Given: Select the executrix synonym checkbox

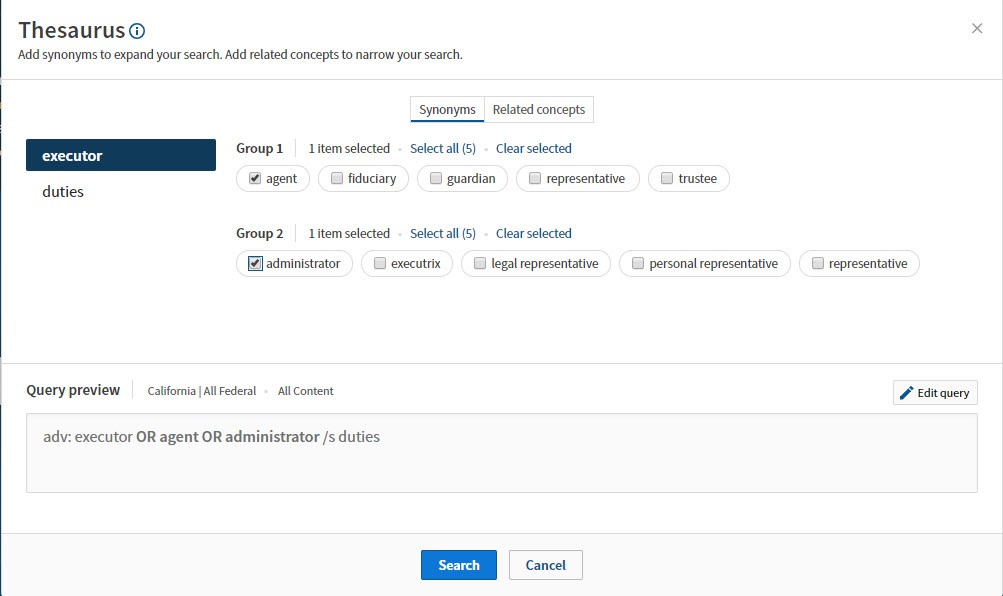Looking at the screenshot, I should pyautogui.click(x=380, y=264).
